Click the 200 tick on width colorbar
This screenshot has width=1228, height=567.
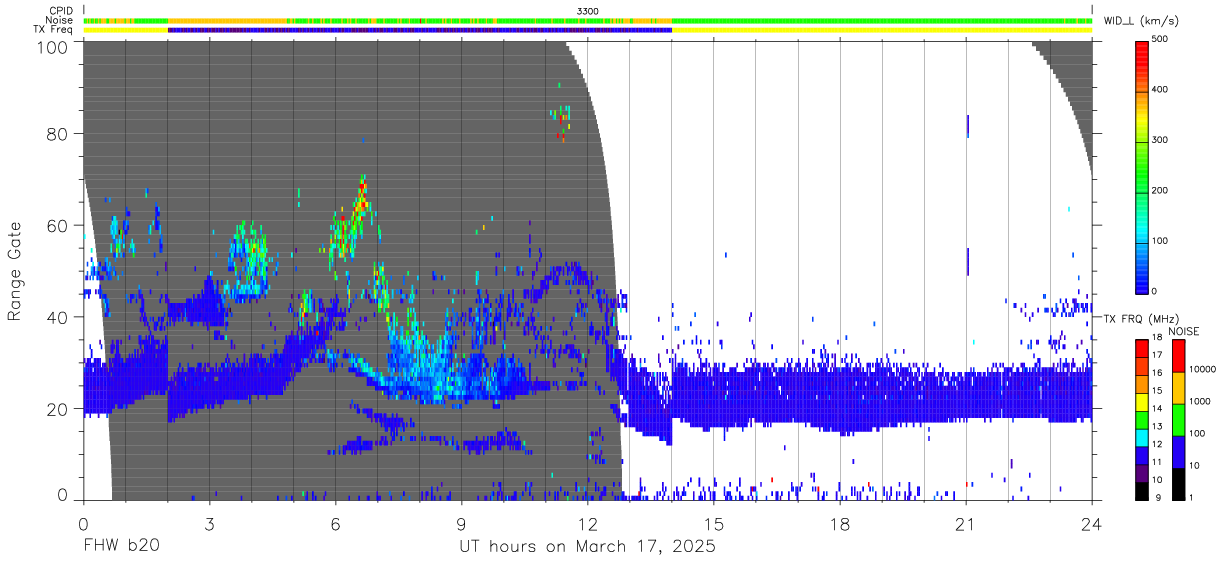tap(1161, 190)
